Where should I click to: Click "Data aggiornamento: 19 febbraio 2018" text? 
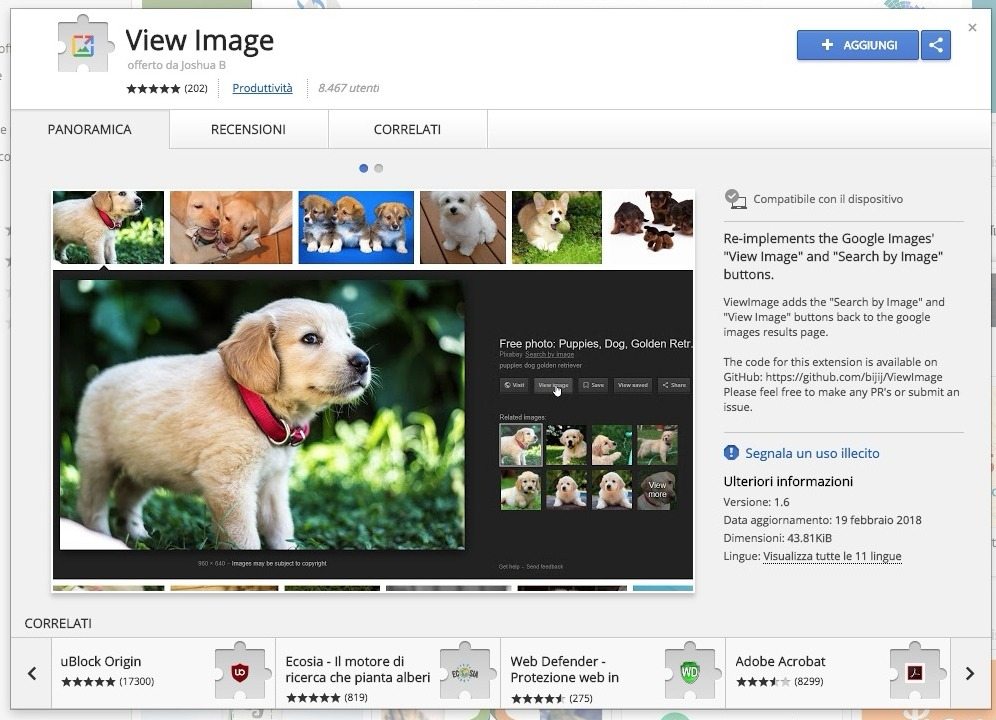point(822,520)
